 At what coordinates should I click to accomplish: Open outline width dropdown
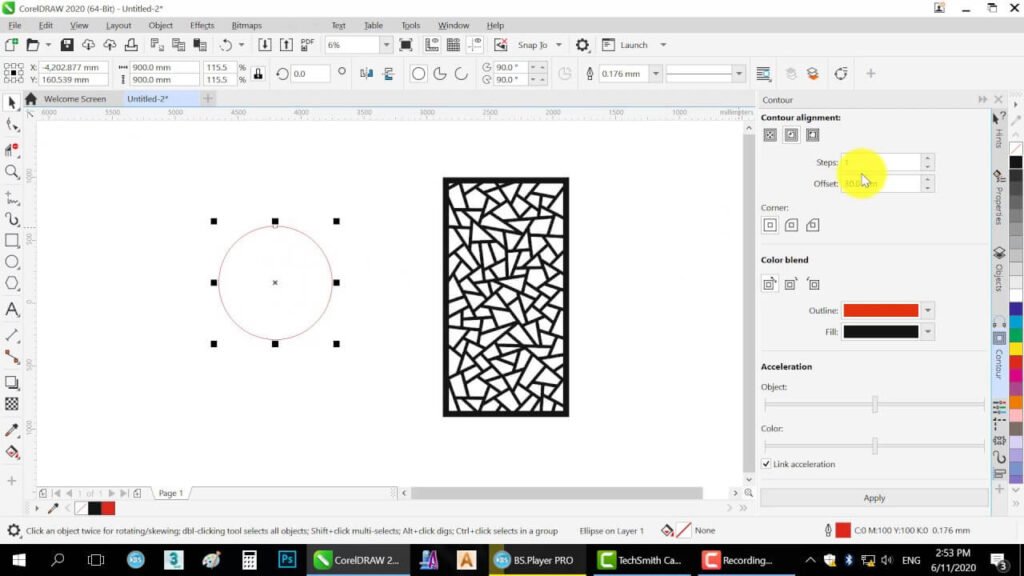point(655,74)
